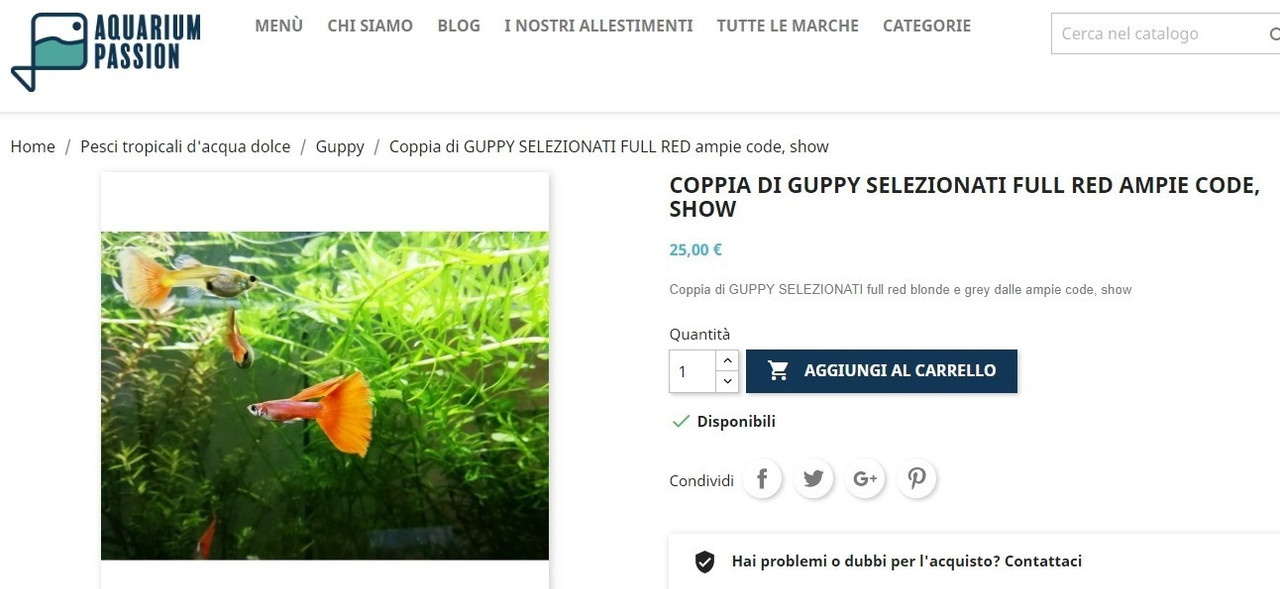Image resolution: width=1280 pixels, height=589 pixels.
Task: Open the BLOG menu item
Action: 459,26
